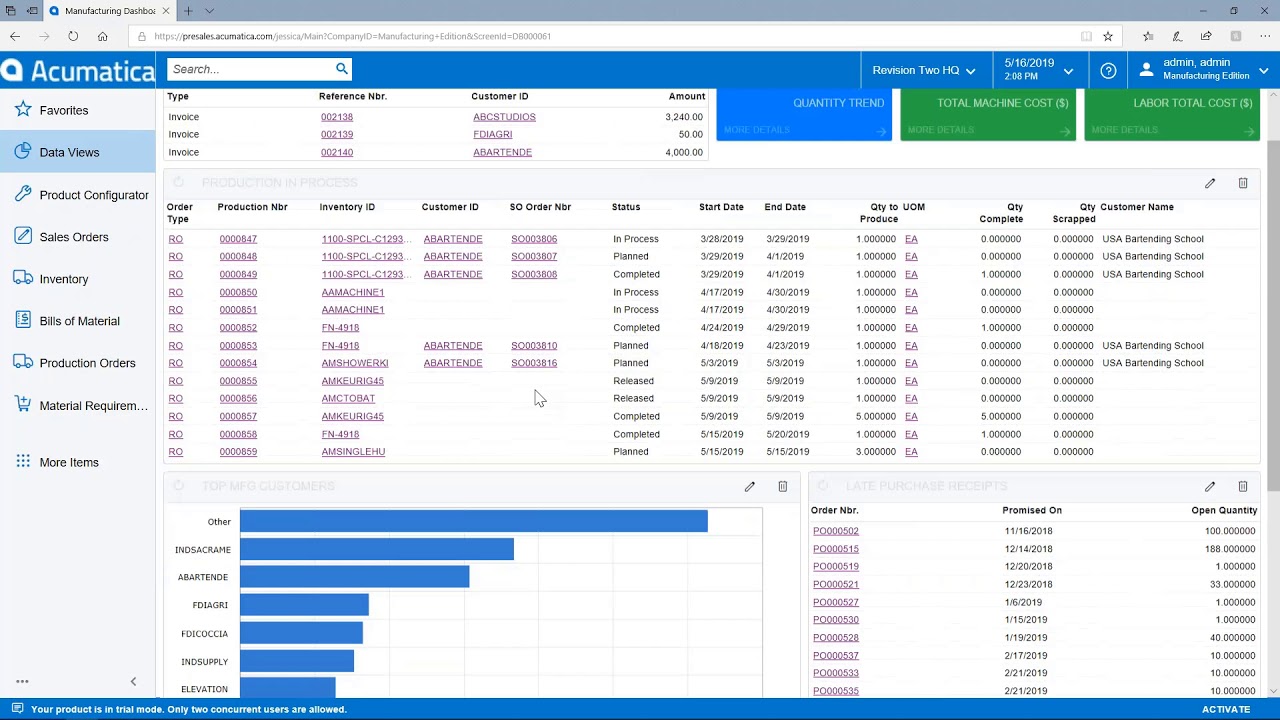Image resolution: width=1280 pixels, height=720 pixels.
Task: Click the ABARTENDE bar in chart
Action: point(355,577)
